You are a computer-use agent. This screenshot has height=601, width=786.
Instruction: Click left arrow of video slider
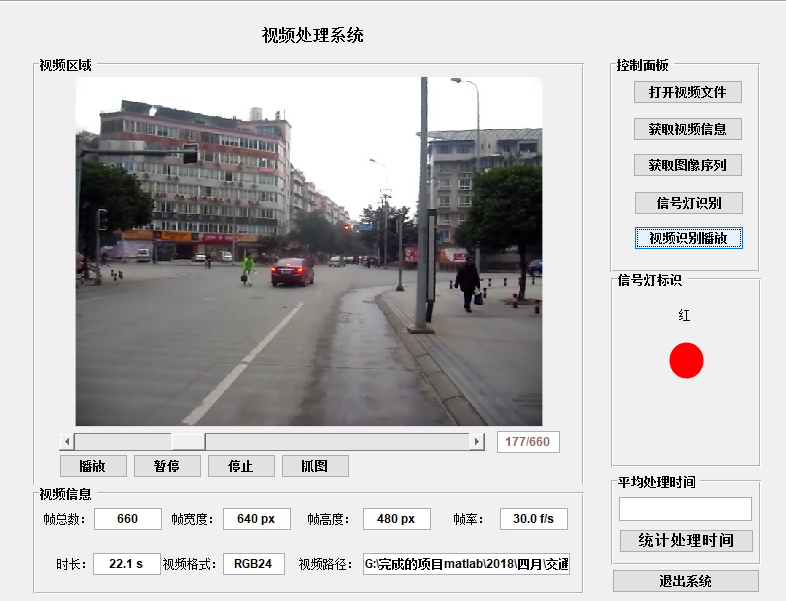pyautogui.click(x=67, y=442)
